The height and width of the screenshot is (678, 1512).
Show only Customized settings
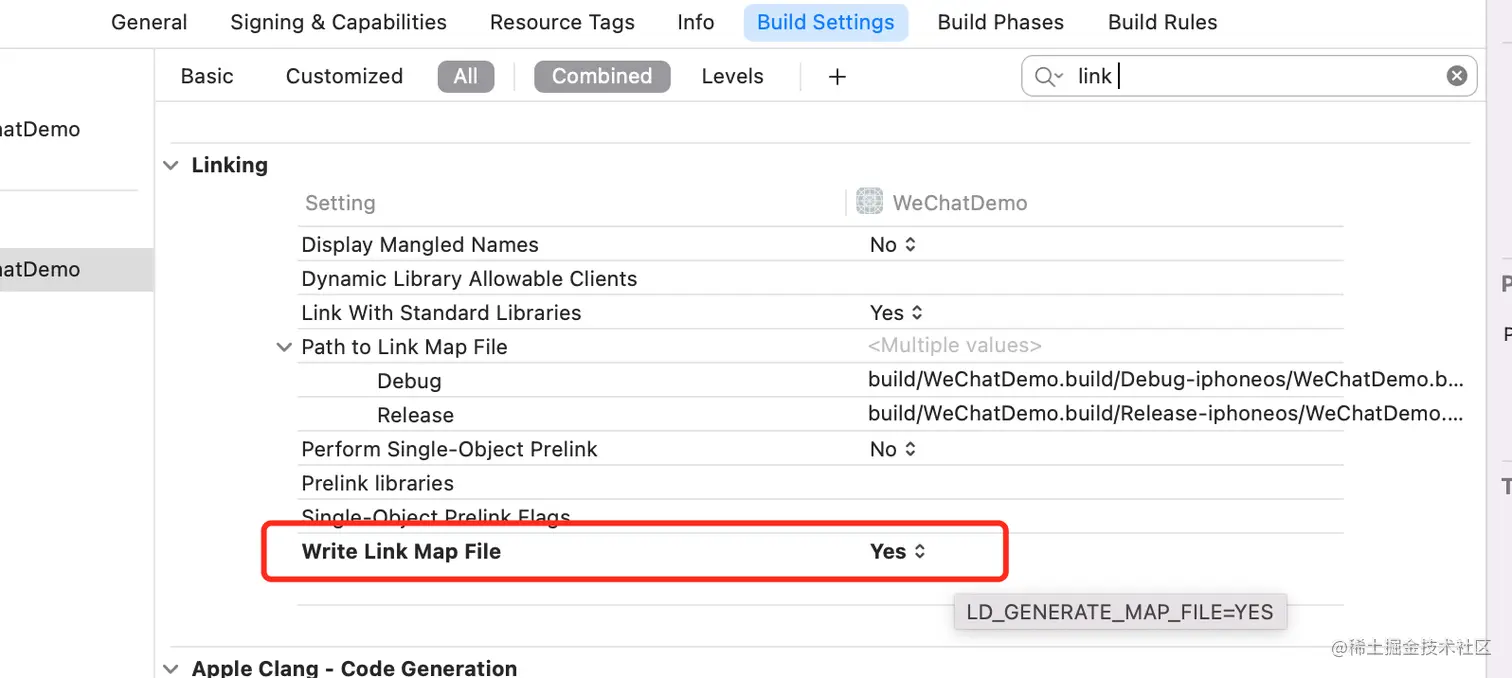(344, 76)
